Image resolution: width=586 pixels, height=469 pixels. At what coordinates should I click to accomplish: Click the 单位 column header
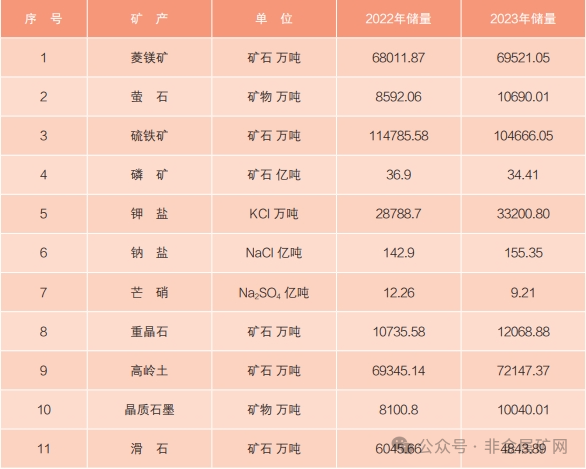[274, 18]
